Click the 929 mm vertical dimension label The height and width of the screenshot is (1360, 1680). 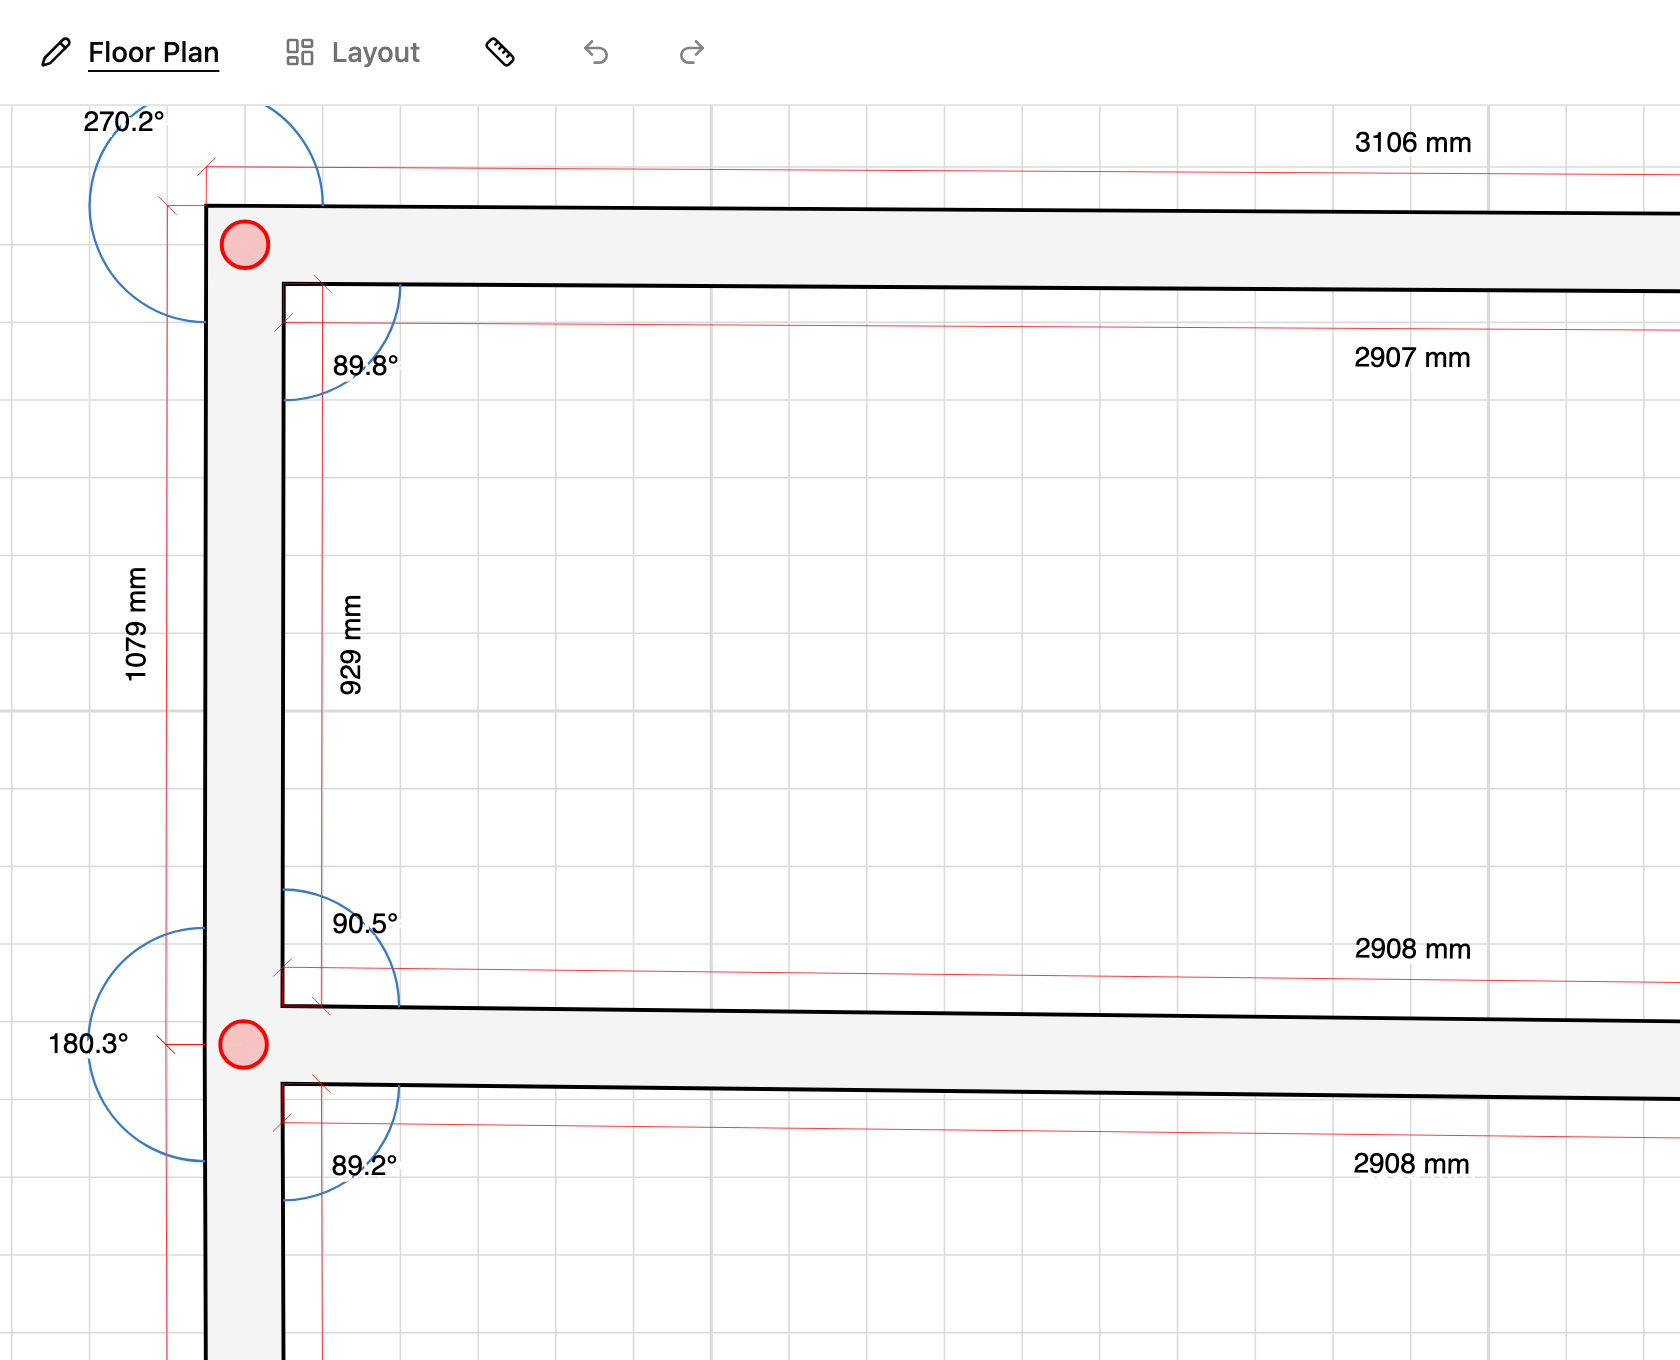coord(351,645)
